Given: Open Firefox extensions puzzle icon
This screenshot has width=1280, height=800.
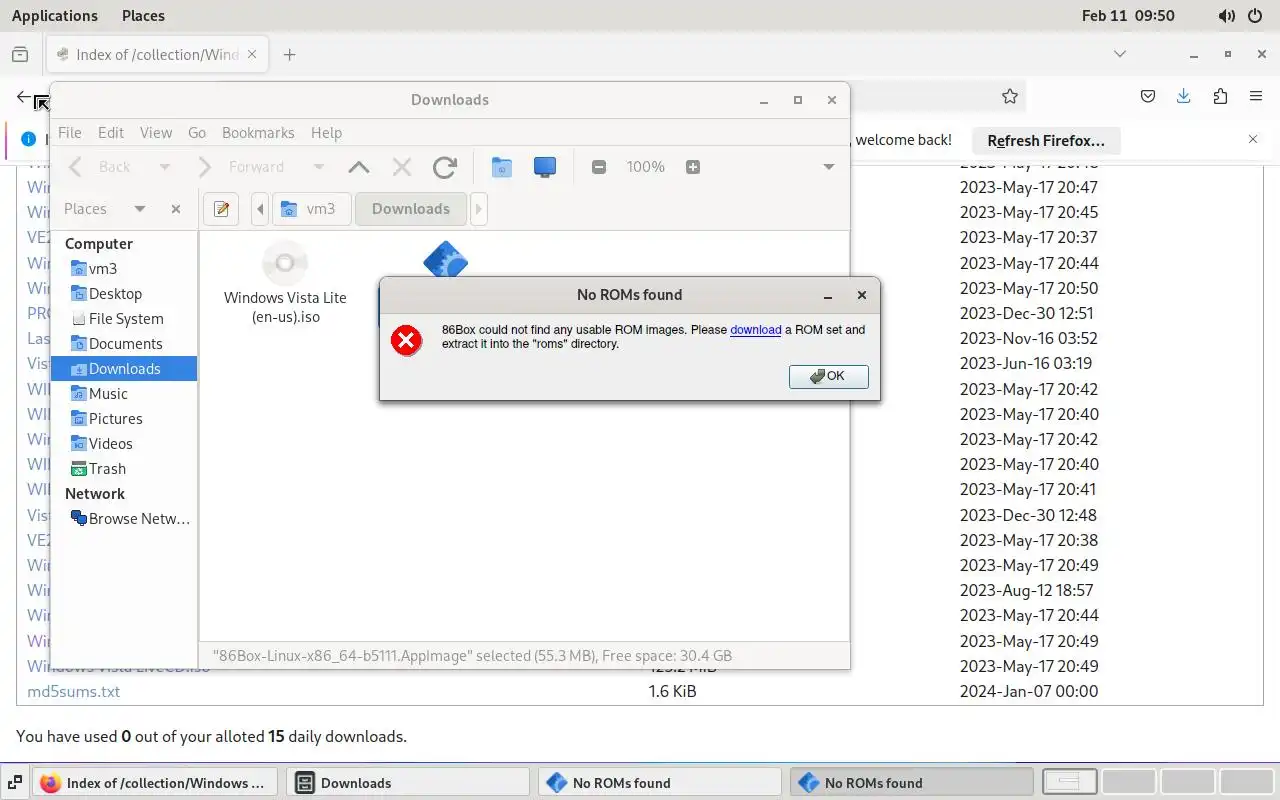Looking at the screenshot, I should click(x=1220, y=97).
